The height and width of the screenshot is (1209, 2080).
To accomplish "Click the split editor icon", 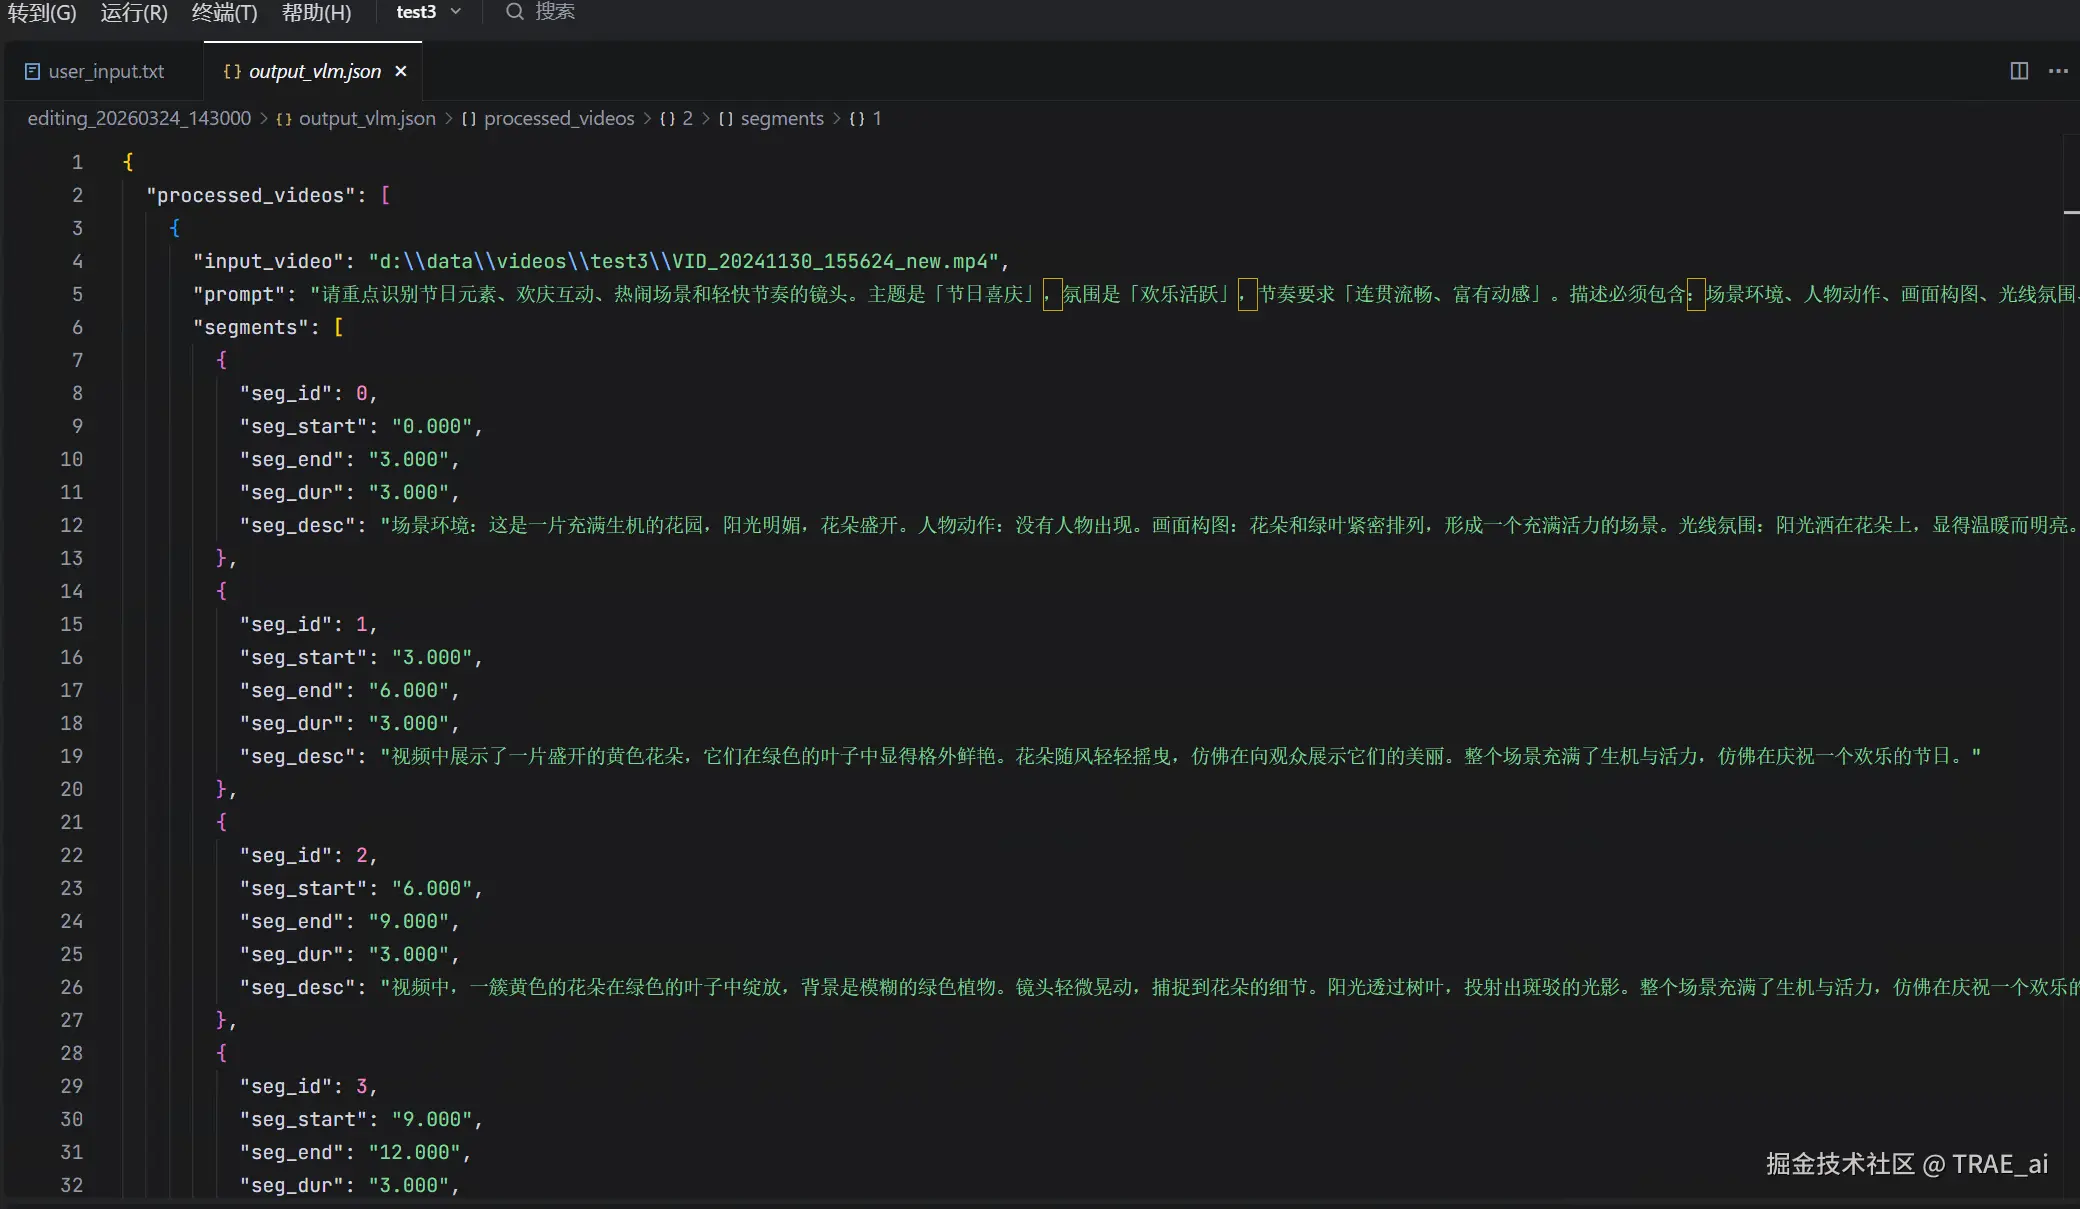I will 2019,71.
